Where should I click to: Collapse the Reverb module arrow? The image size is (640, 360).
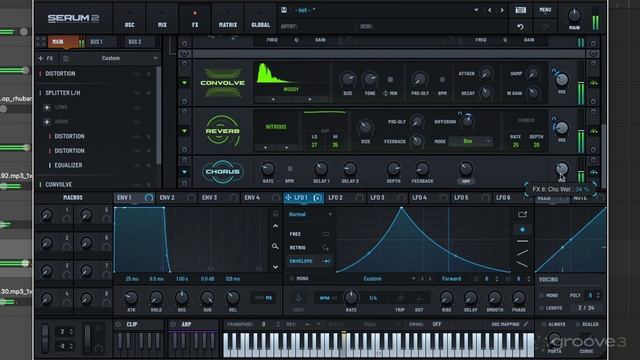pyautogui.click(x=184, y=131)
